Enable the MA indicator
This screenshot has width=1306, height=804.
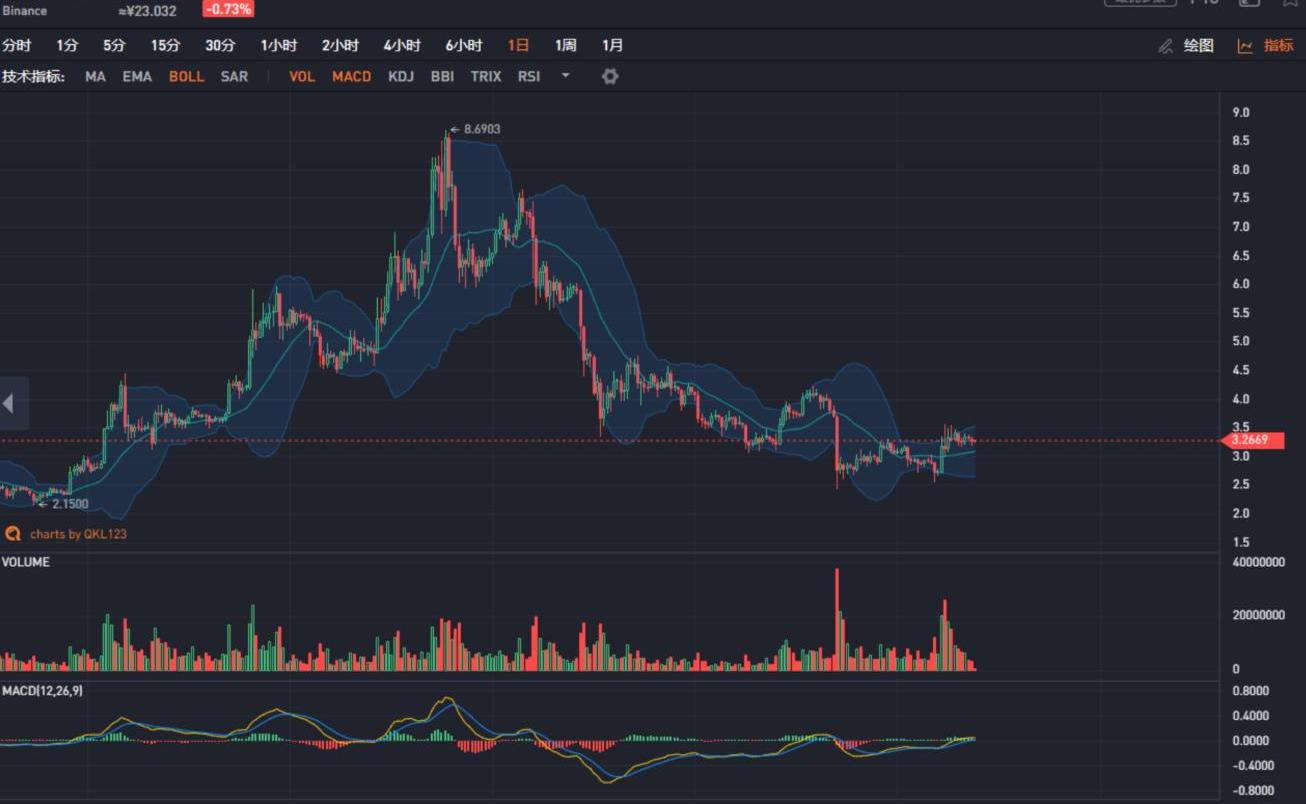tap(95, 76)
